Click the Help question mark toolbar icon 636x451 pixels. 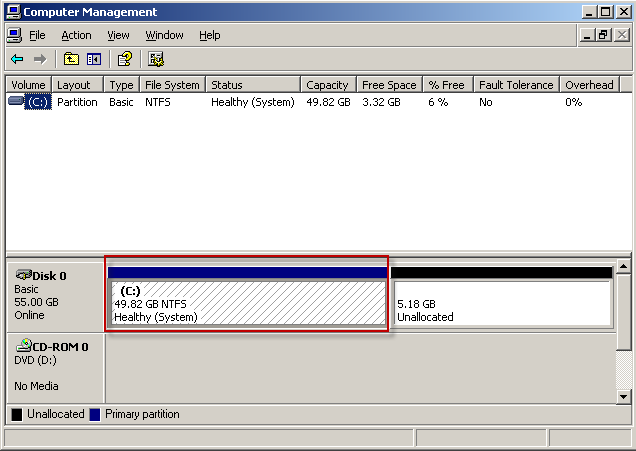tap(125, 59)
